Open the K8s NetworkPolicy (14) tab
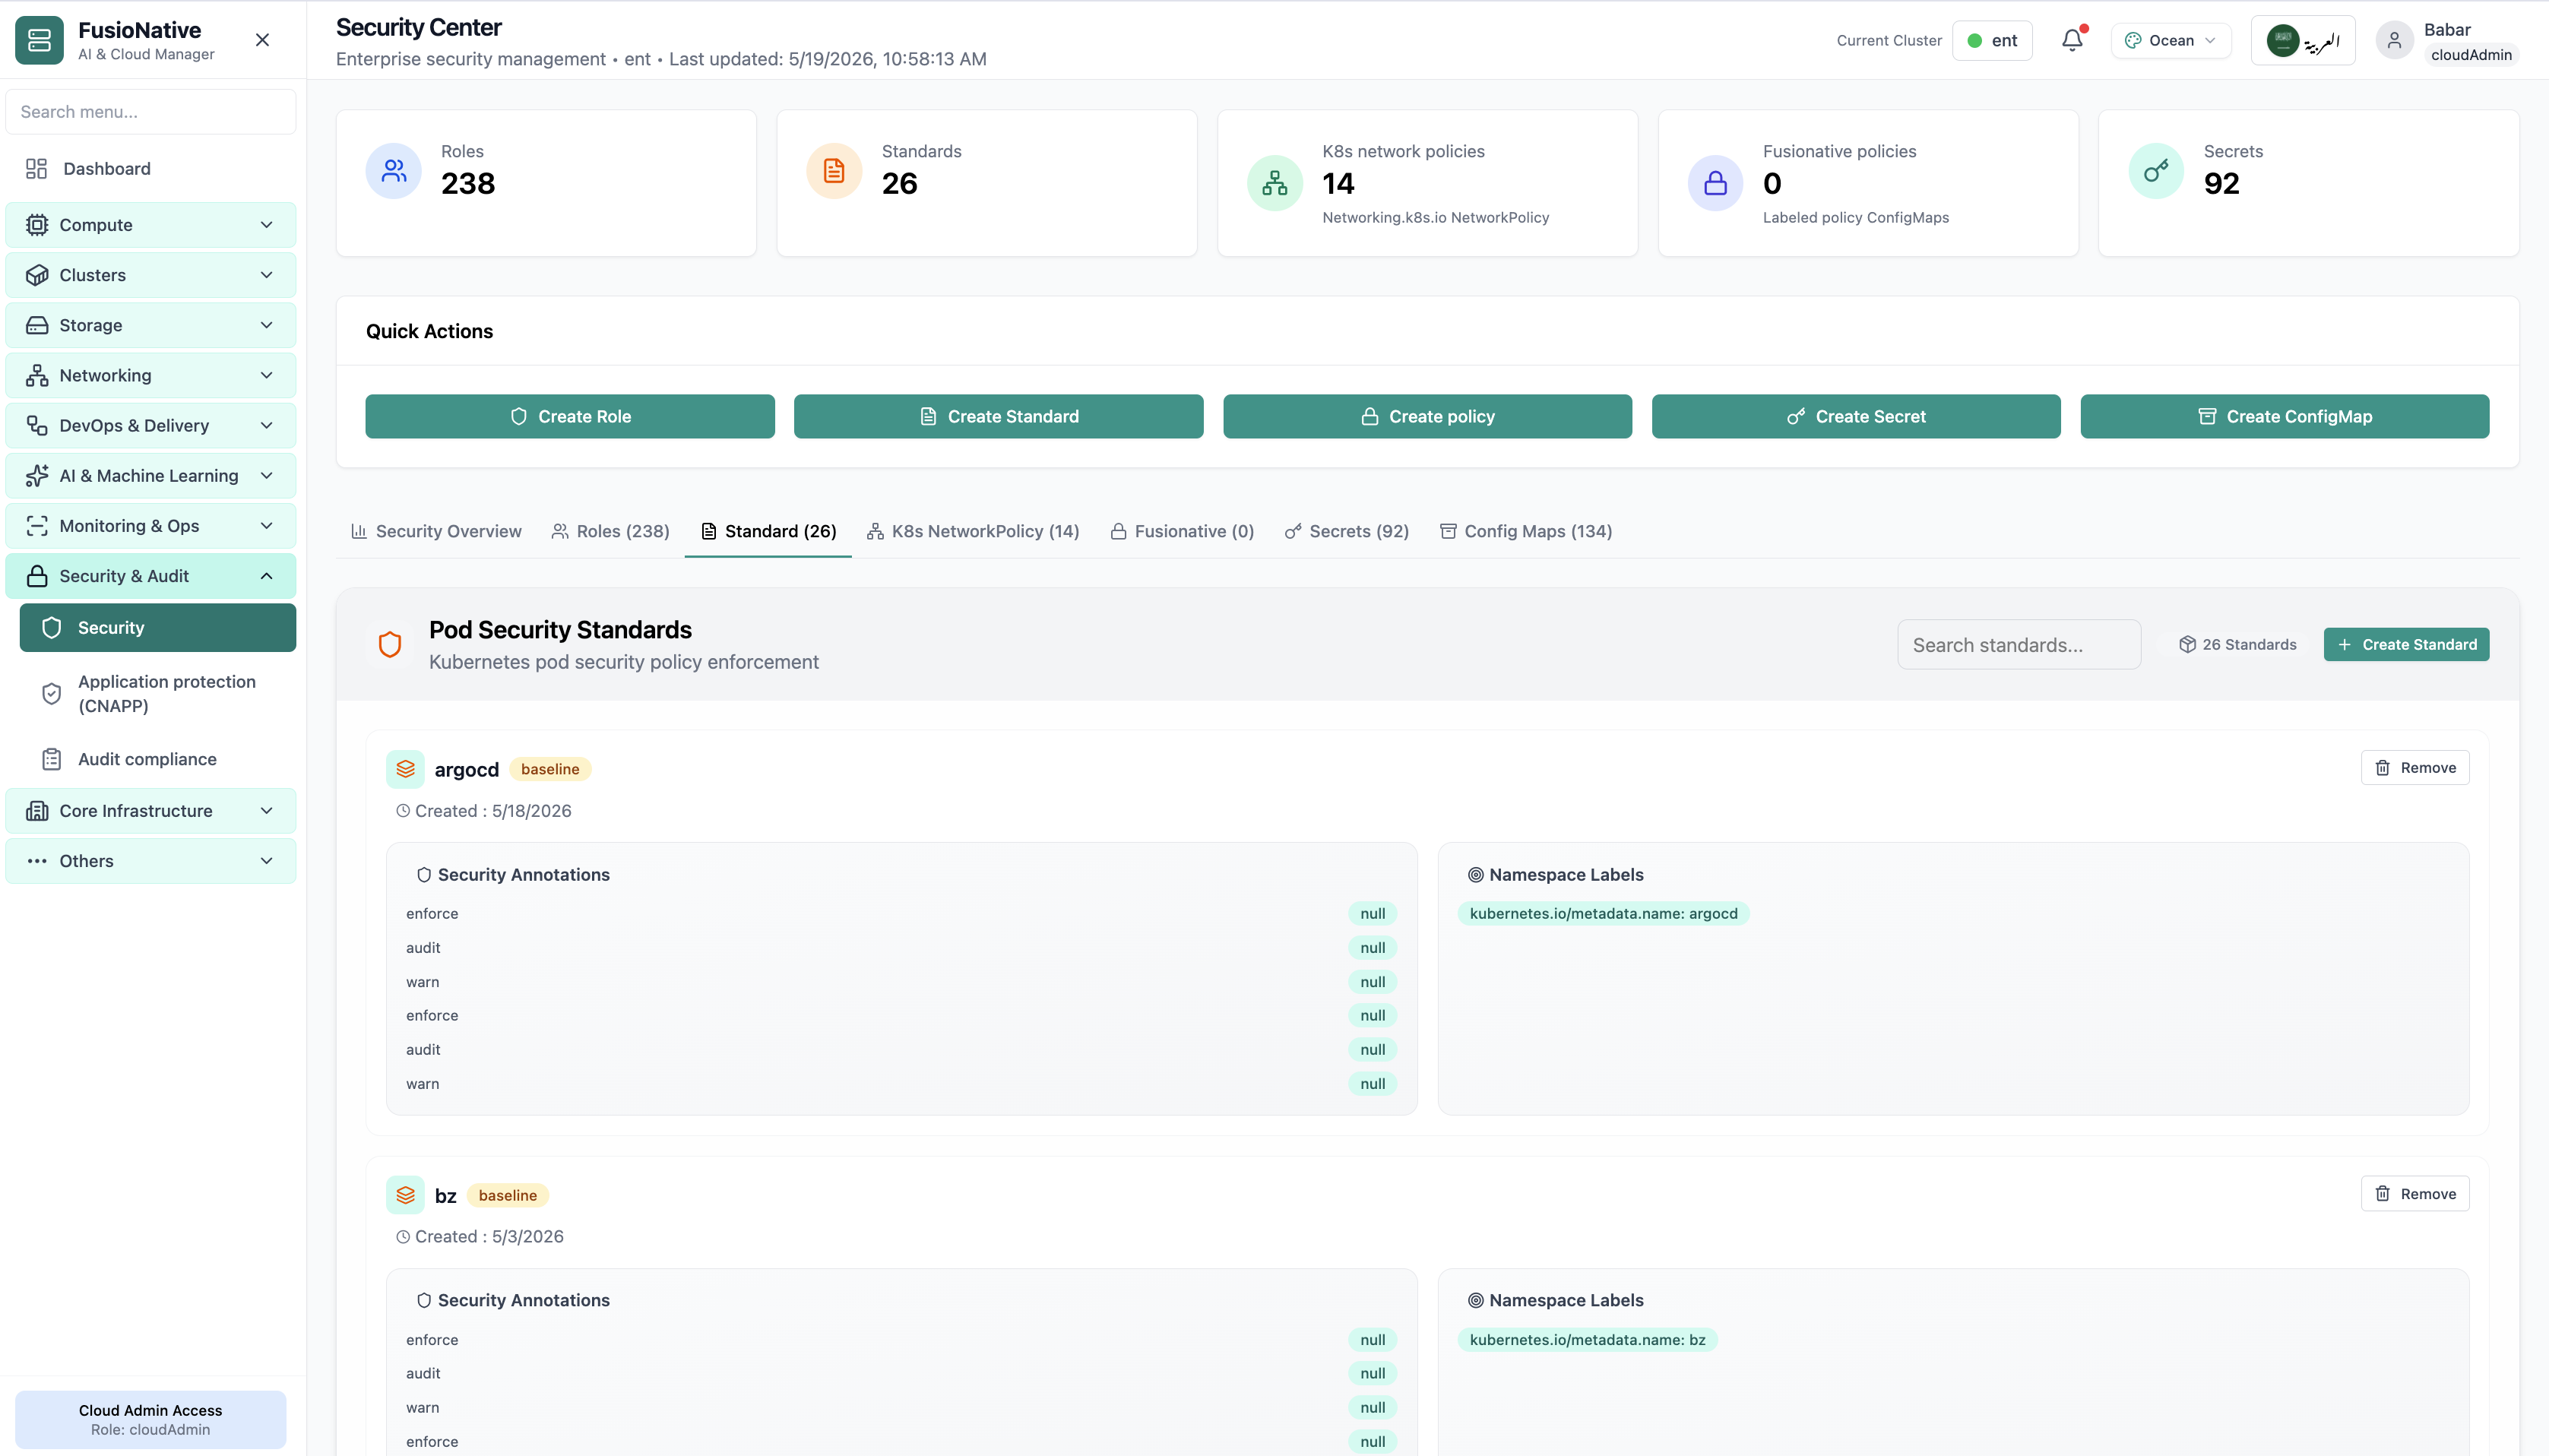The width and height of the screenshot is (2549, 1456). pyautogui.click(x=973, y=531)
